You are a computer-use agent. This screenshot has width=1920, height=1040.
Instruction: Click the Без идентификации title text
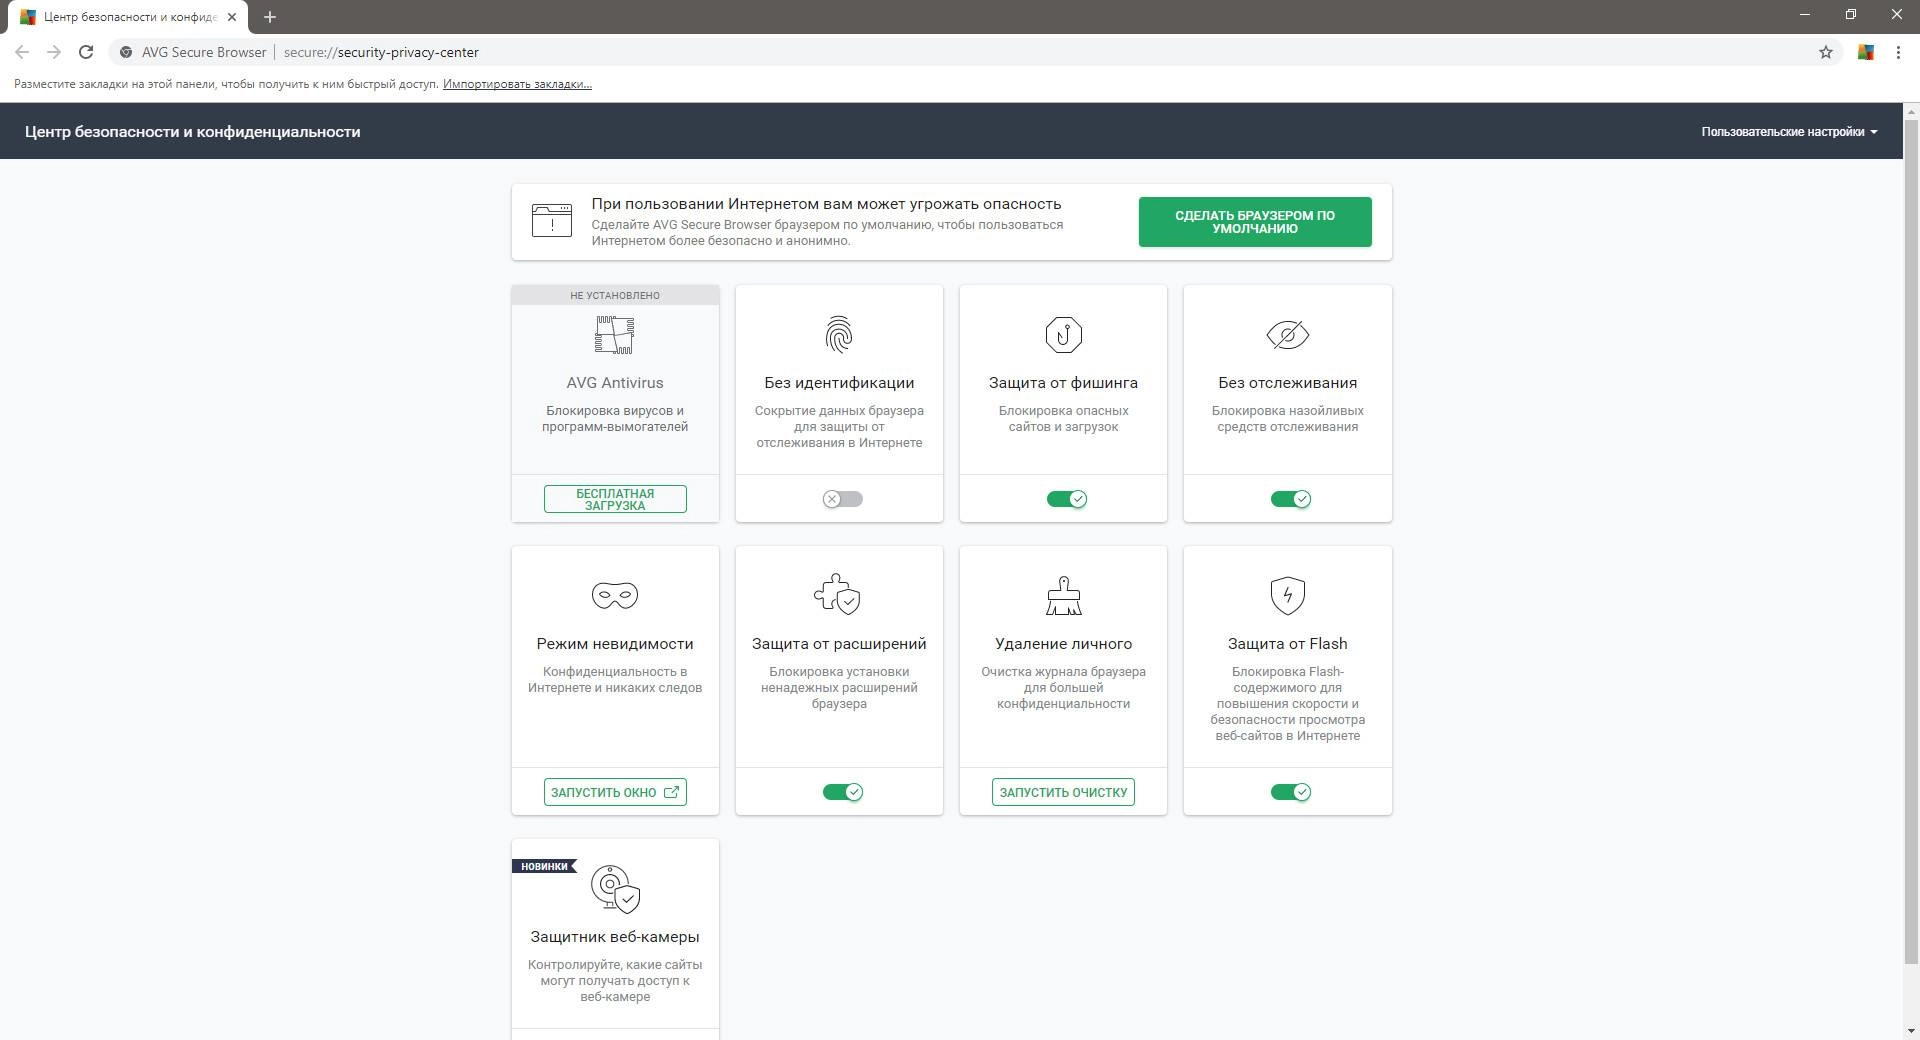[x=839, y=383]
